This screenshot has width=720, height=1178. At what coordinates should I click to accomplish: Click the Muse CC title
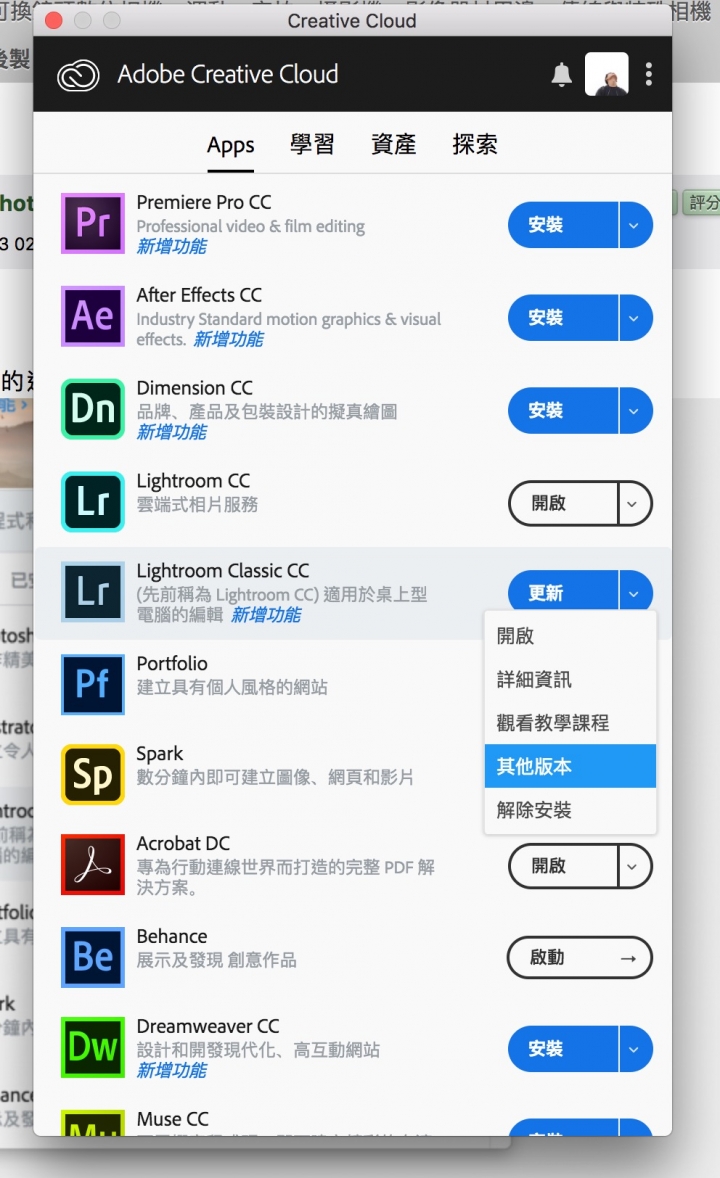(173, 1119)
